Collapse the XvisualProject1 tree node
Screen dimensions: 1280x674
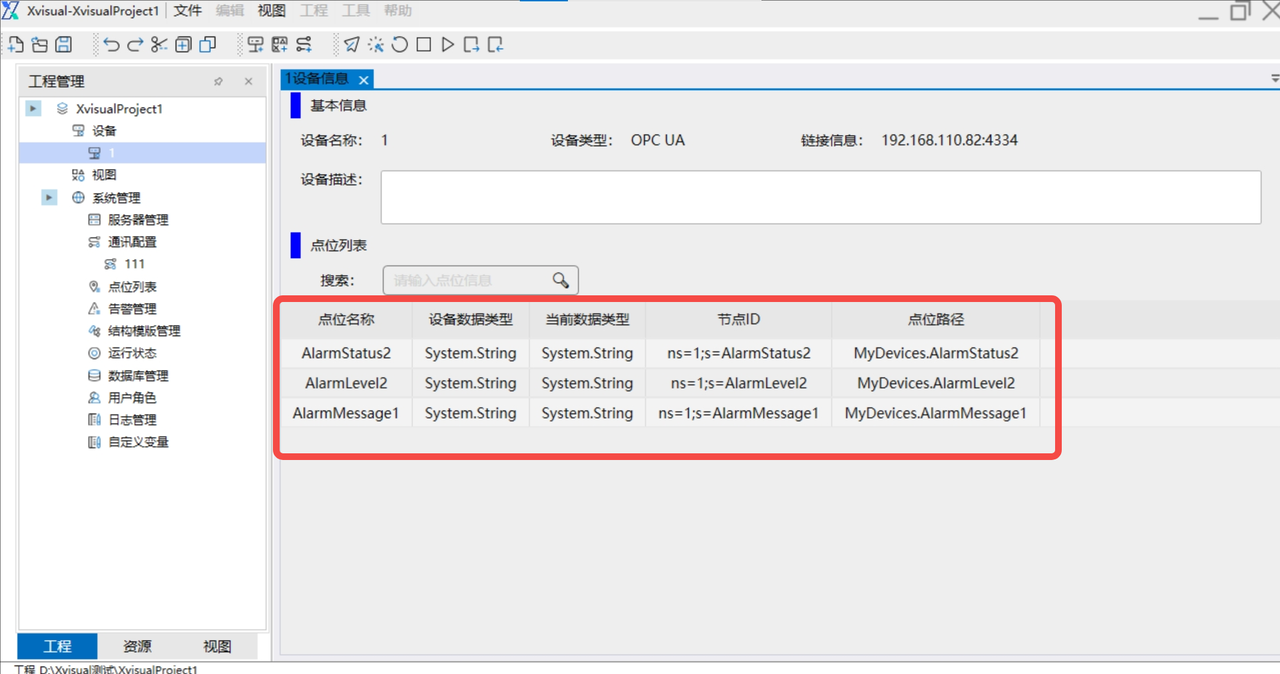coord(34,108)
